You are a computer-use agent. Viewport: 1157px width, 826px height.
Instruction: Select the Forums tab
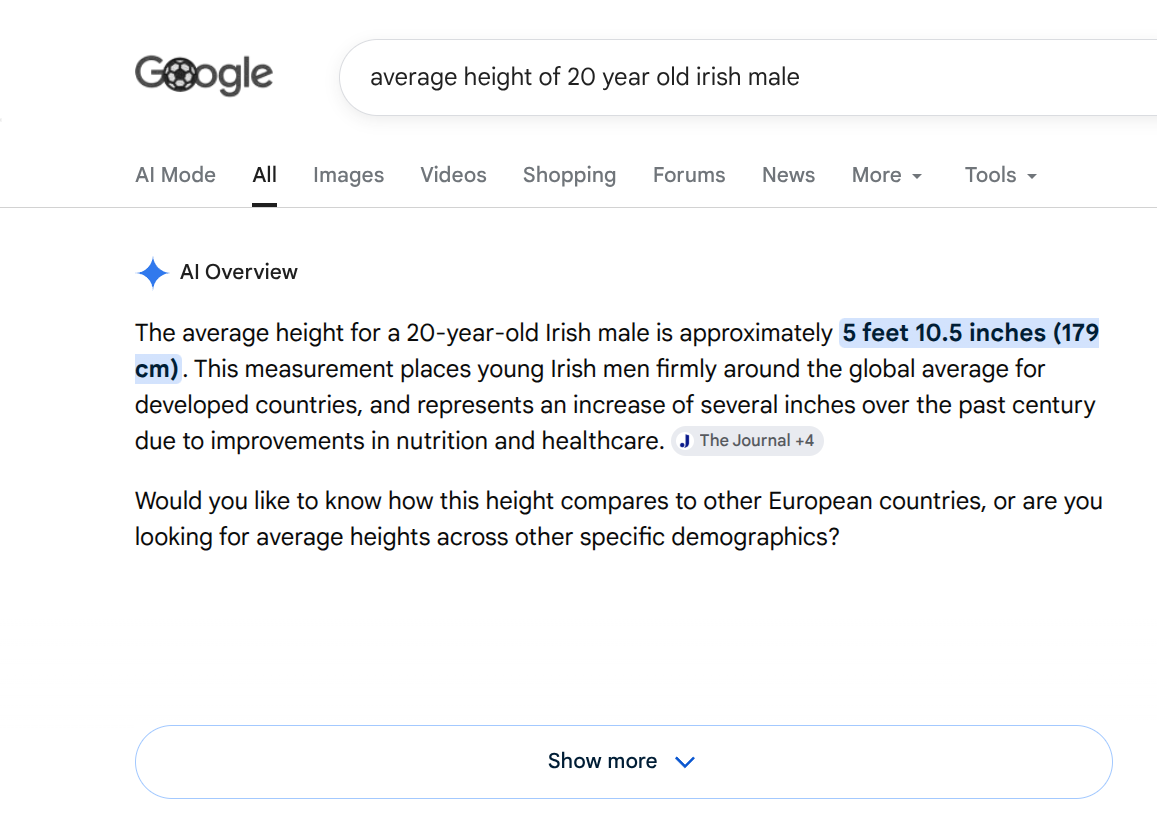click(x=689, y=175)
